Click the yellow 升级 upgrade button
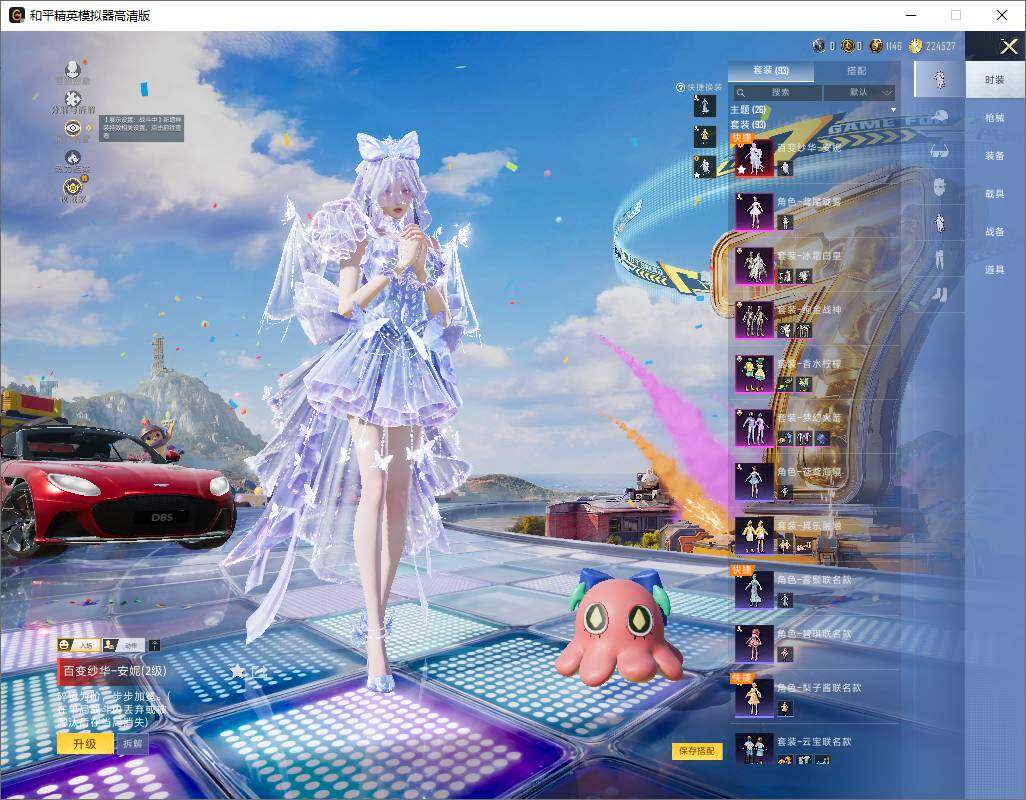1026x800 pixels. [85, 744]
